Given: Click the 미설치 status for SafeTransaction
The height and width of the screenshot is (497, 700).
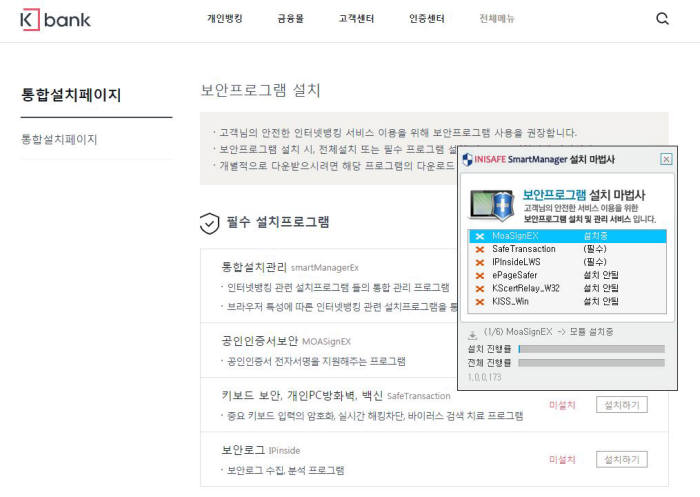Looking at the screenshot, I should (562, 405).
